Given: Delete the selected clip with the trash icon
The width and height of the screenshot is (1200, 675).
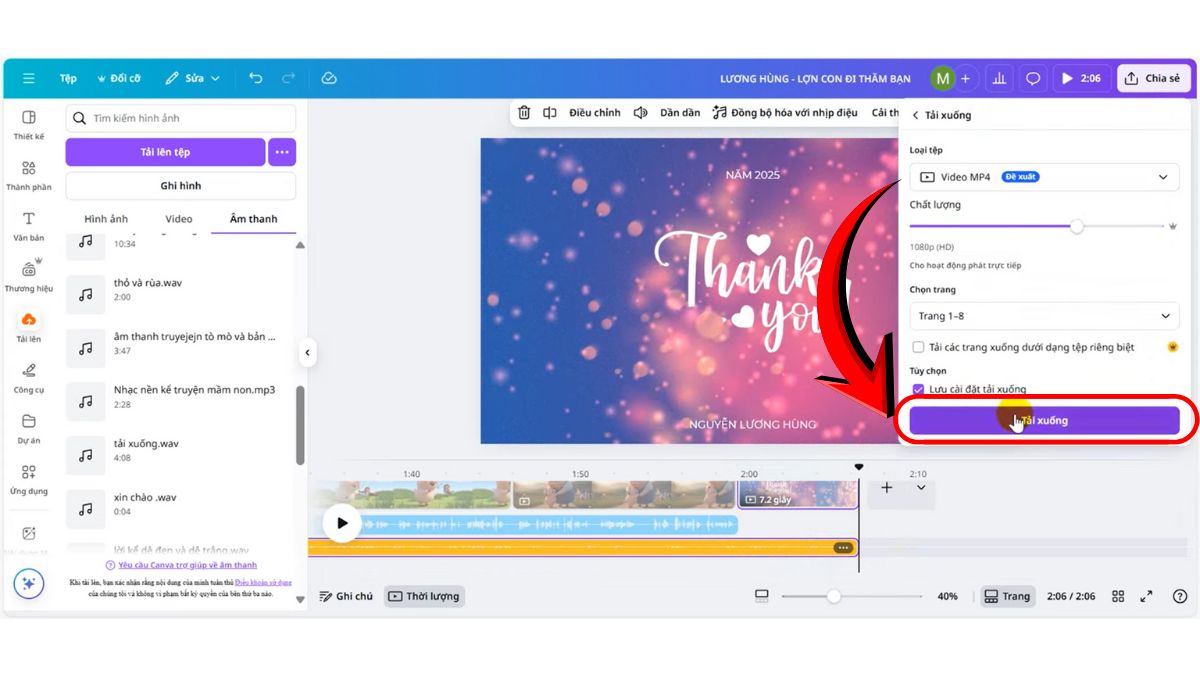Looking at the screenshot, I should pyautogui.click(x=524, y=112).
